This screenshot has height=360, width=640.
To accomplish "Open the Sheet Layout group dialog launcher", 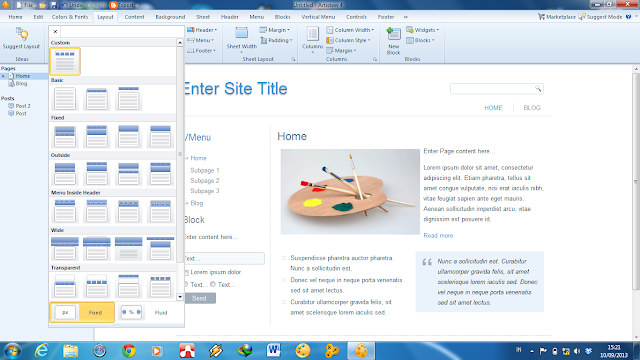I will click(293, 59).
